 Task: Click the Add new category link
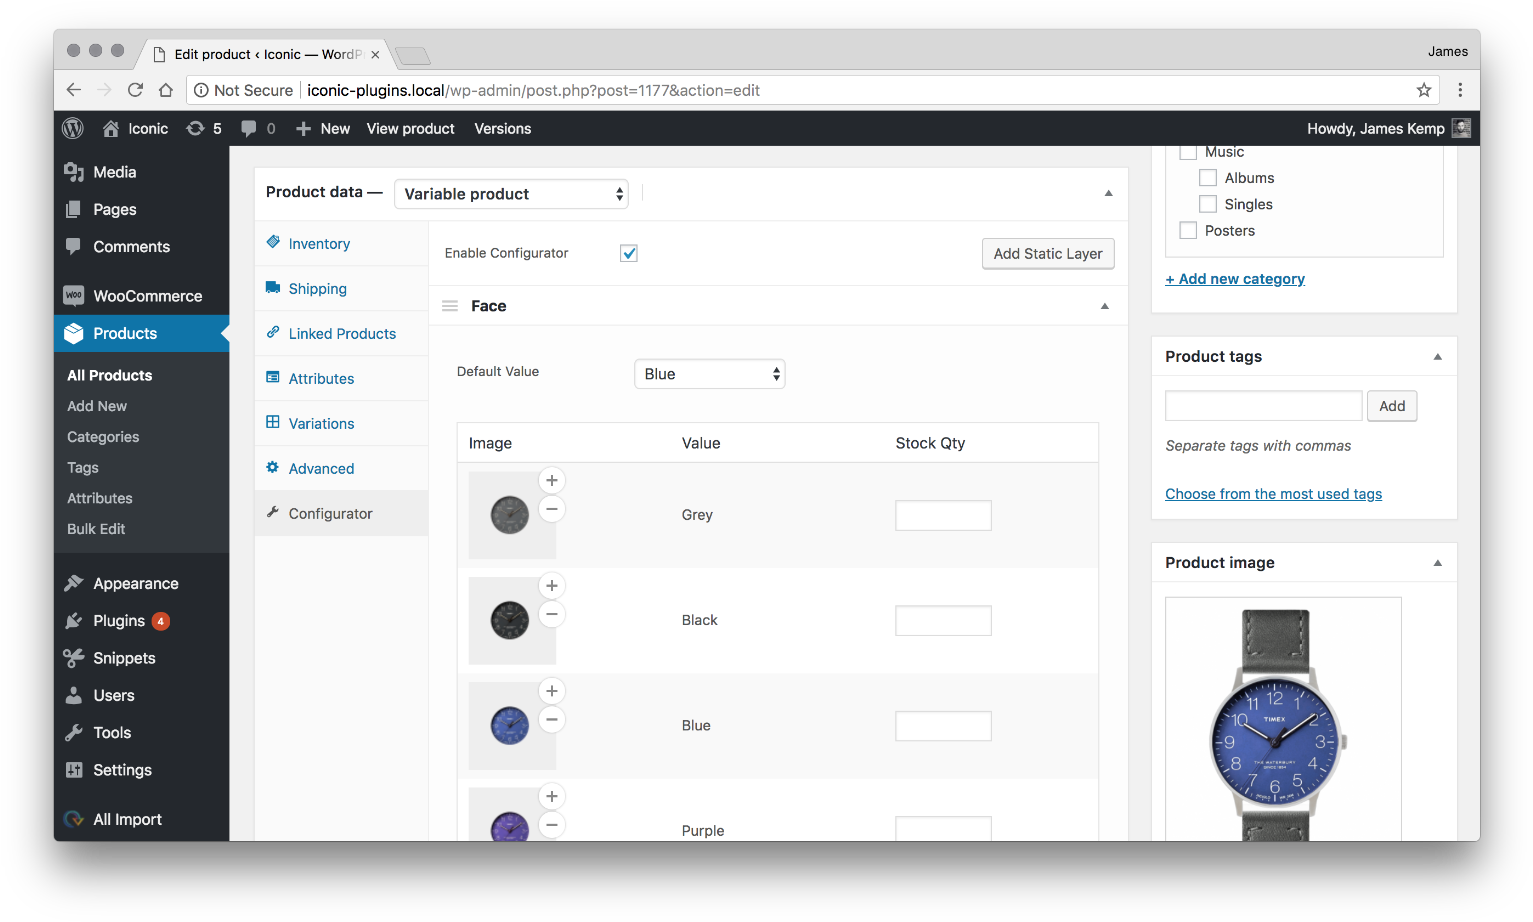tap(1235, 279)
